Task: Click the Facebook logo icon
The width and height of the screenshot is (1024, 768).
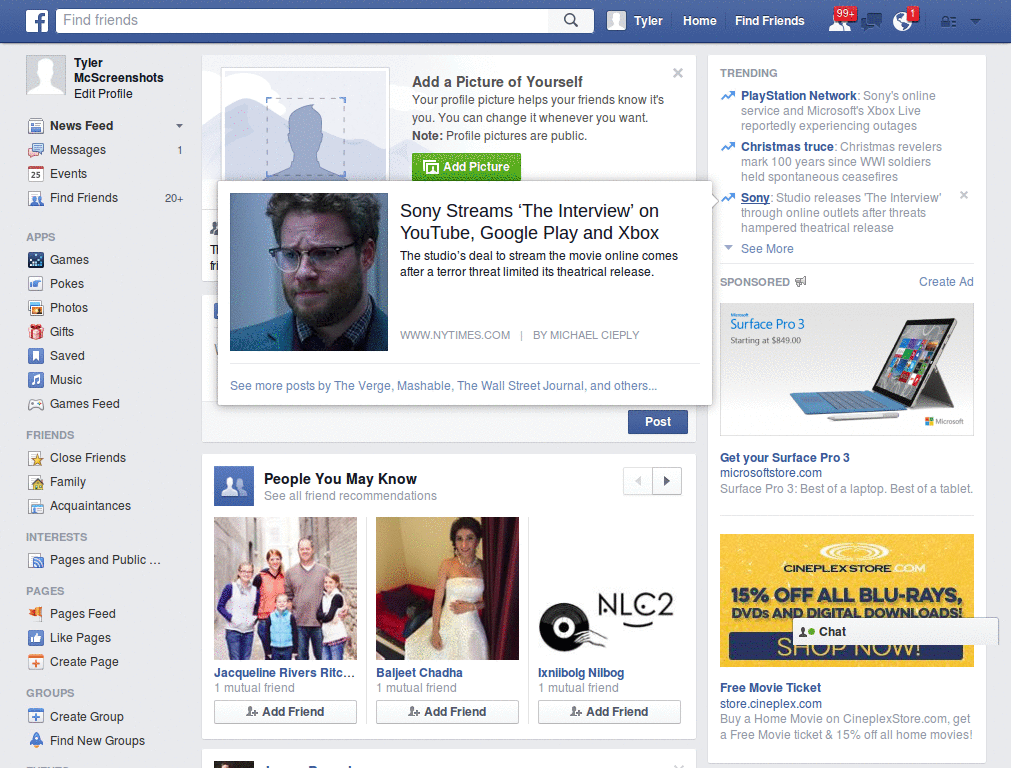Action: point(37,21)
